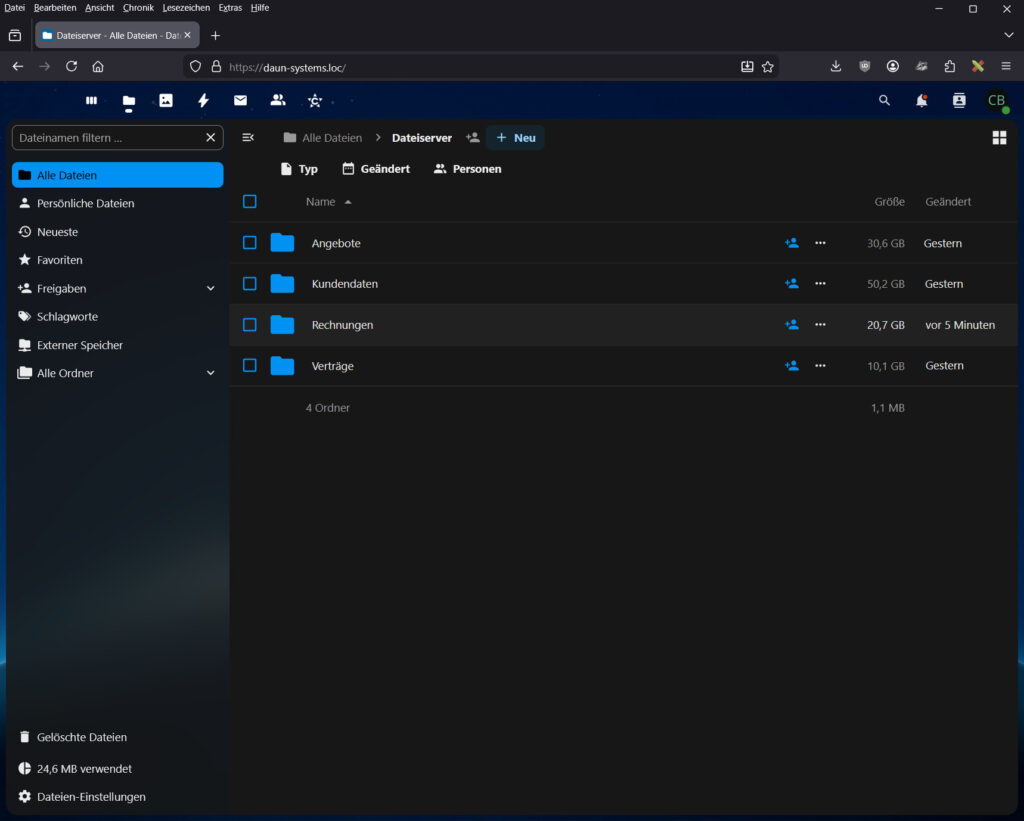Viewport: 1024px width, 821px height.
Task: Check the Kundendaten folder checkbox
Action: [249, 283]
